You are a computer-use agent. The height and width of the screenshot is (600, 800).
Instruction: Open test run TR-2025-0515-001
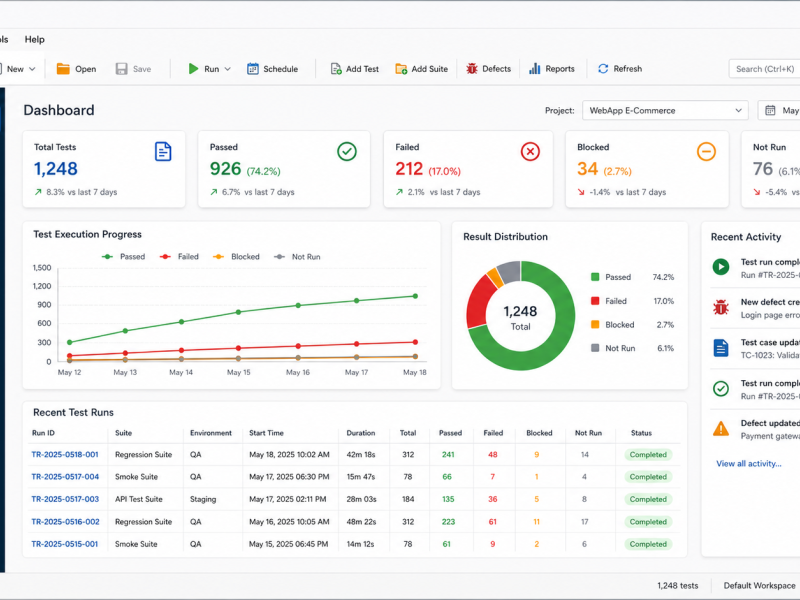click(64, 544)
